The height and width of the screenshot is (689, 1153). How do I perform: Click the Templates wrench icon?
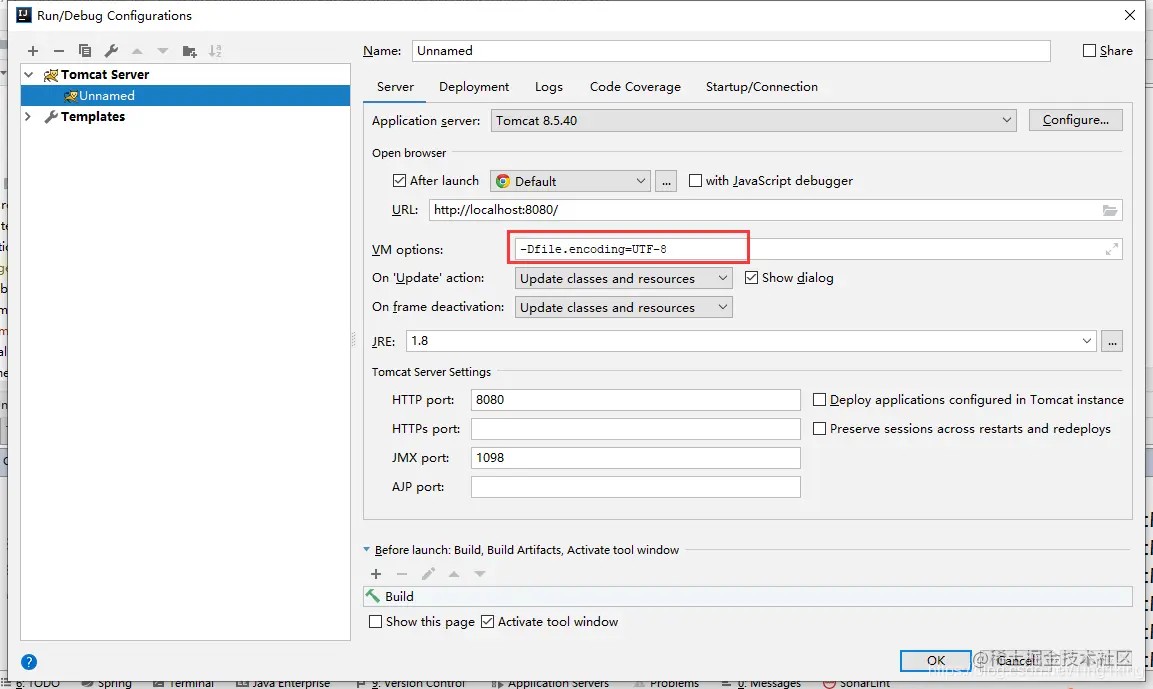51,117
